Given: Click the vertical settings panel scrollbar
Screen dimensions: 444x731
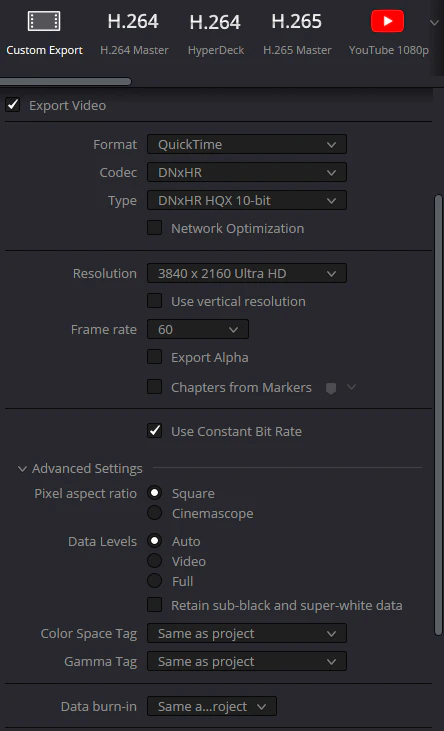Looking at the screenshot, I should click(438, 415).
